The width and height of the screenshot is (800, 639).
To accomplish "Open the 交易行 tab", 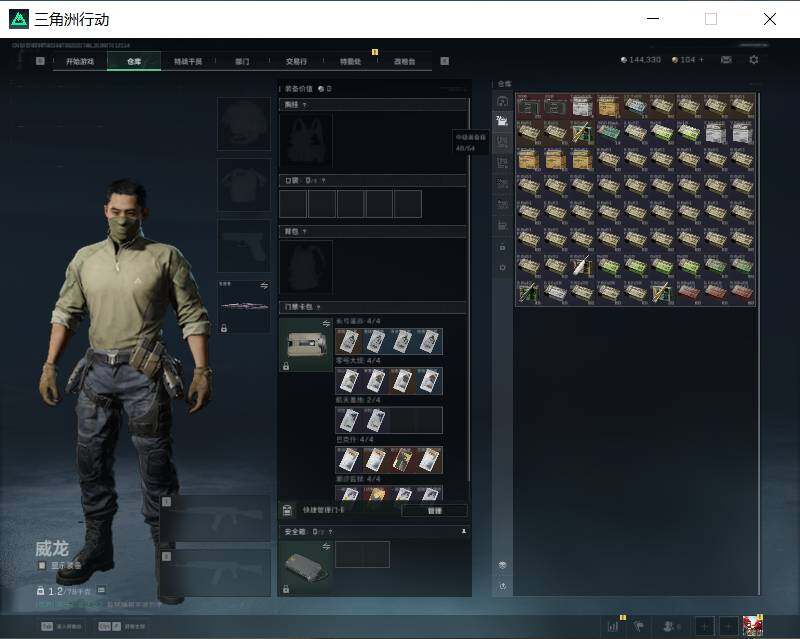I will click(x=296, y=61).
